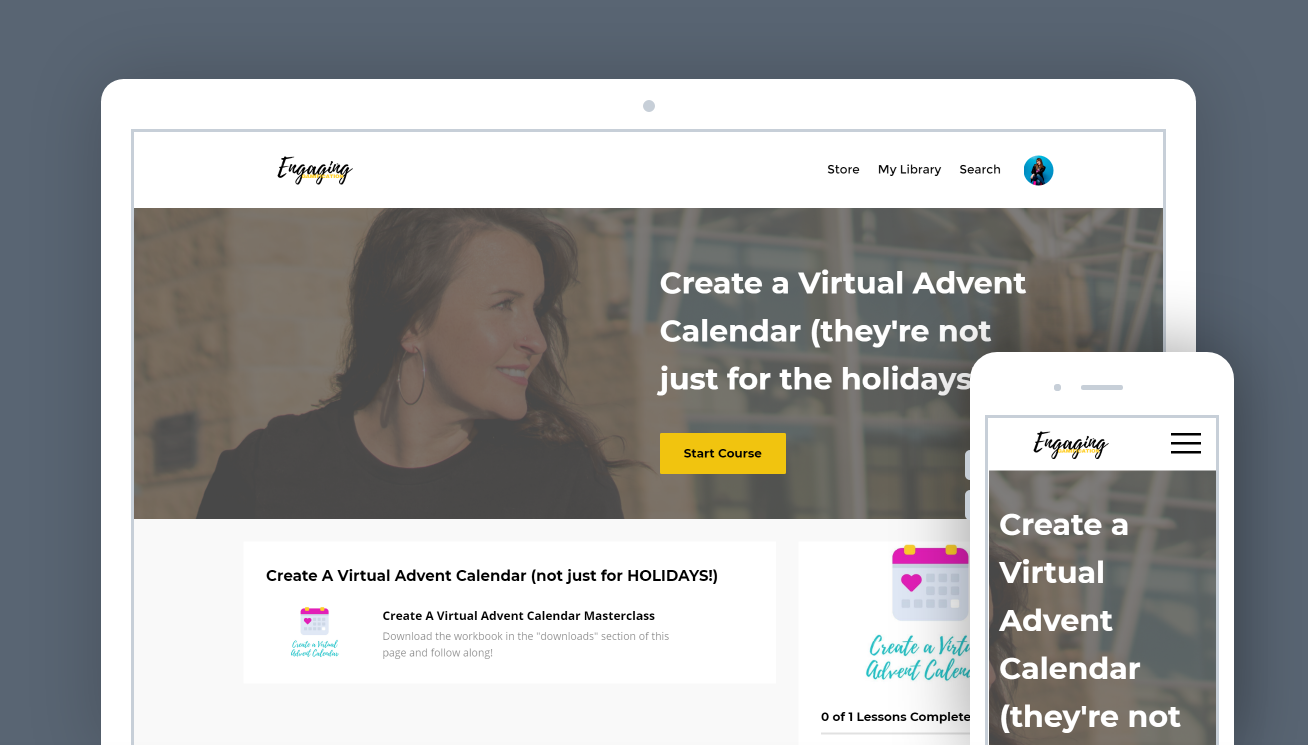Go to the Store page

click(843, 170)
